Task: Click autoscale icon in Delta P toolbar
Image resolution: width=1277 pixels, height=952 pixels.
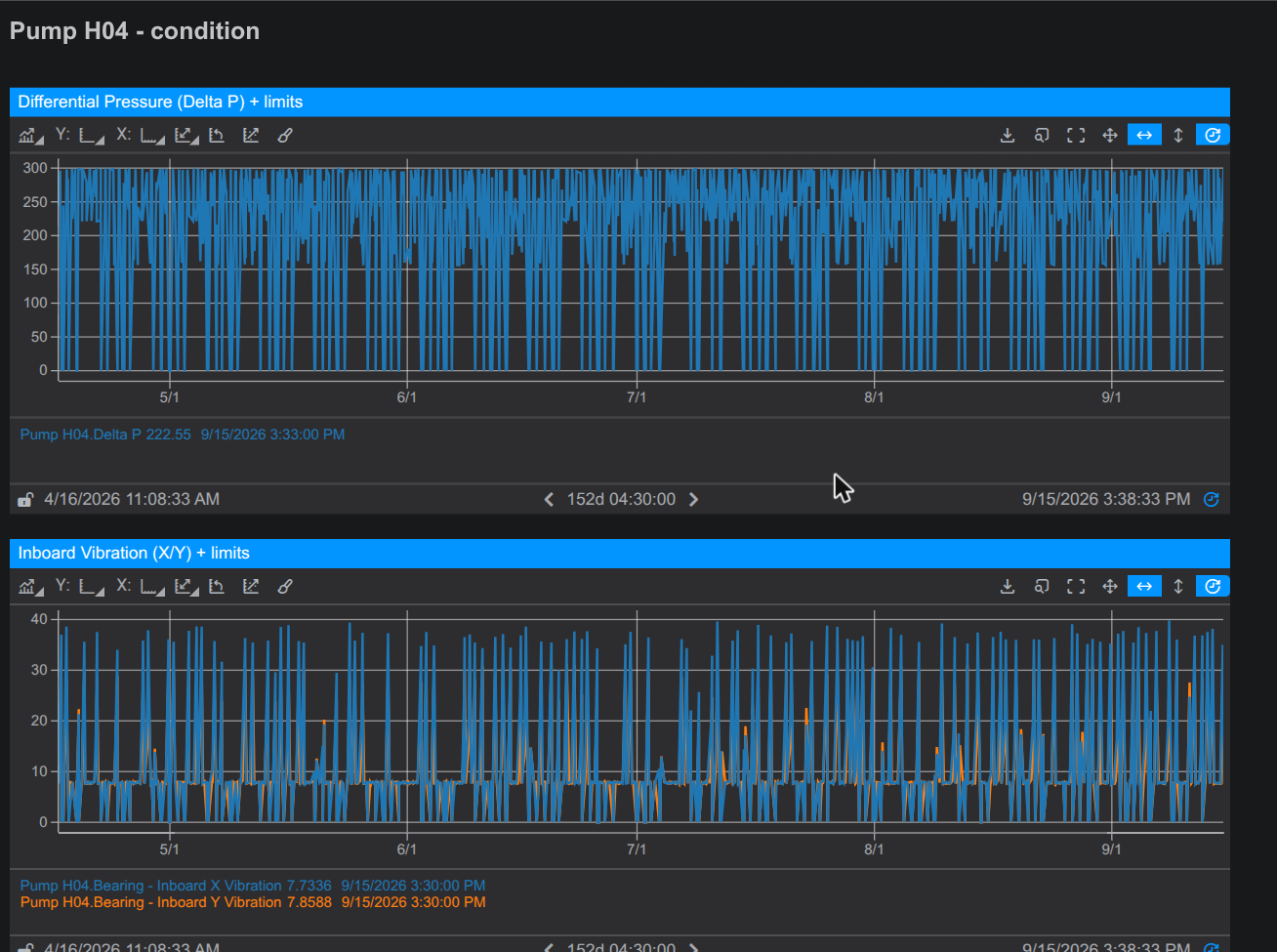Action: click(251, 135)
